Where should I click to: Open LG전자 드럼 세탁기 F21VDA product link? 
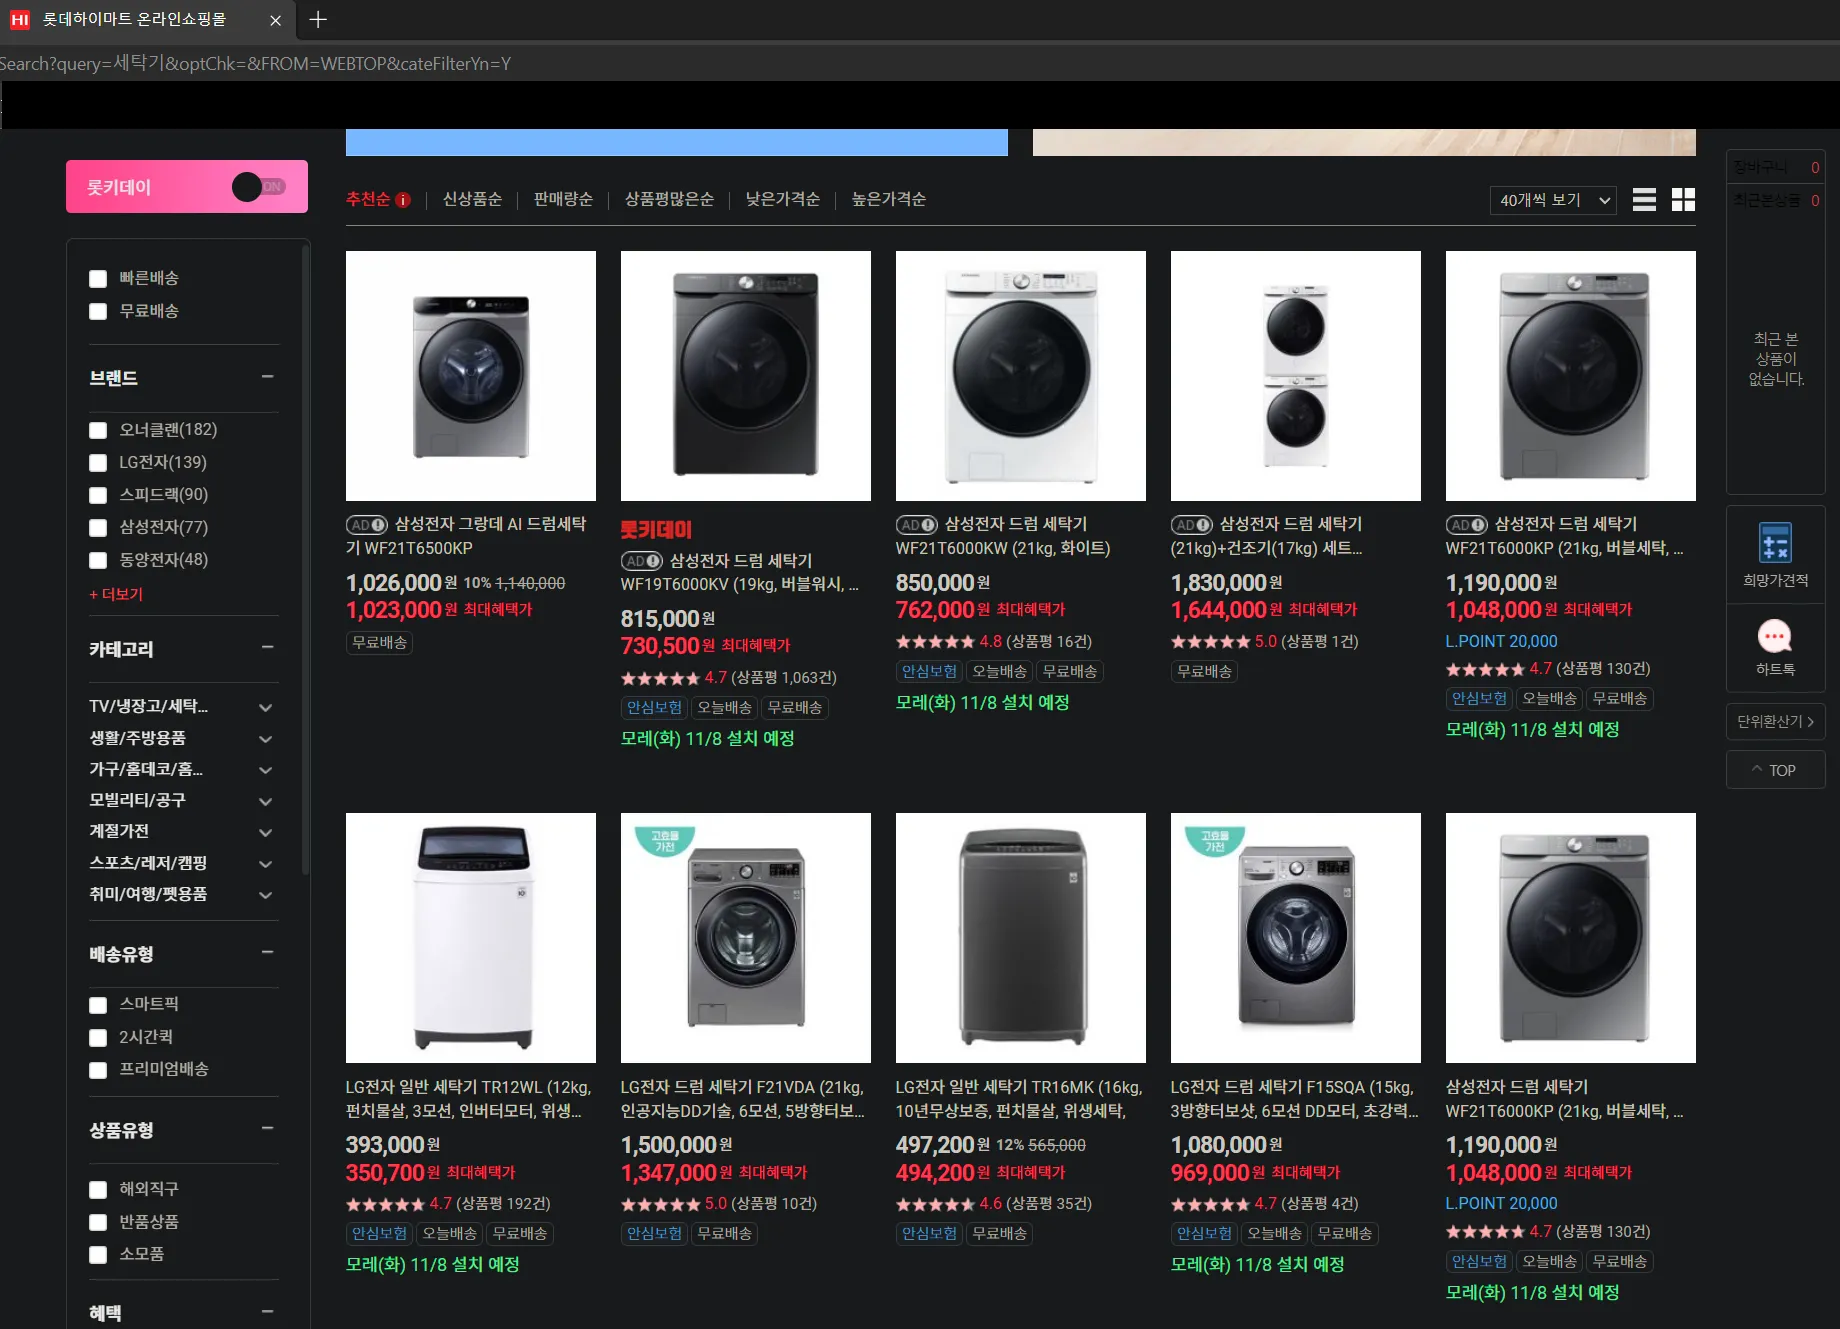743,1099
